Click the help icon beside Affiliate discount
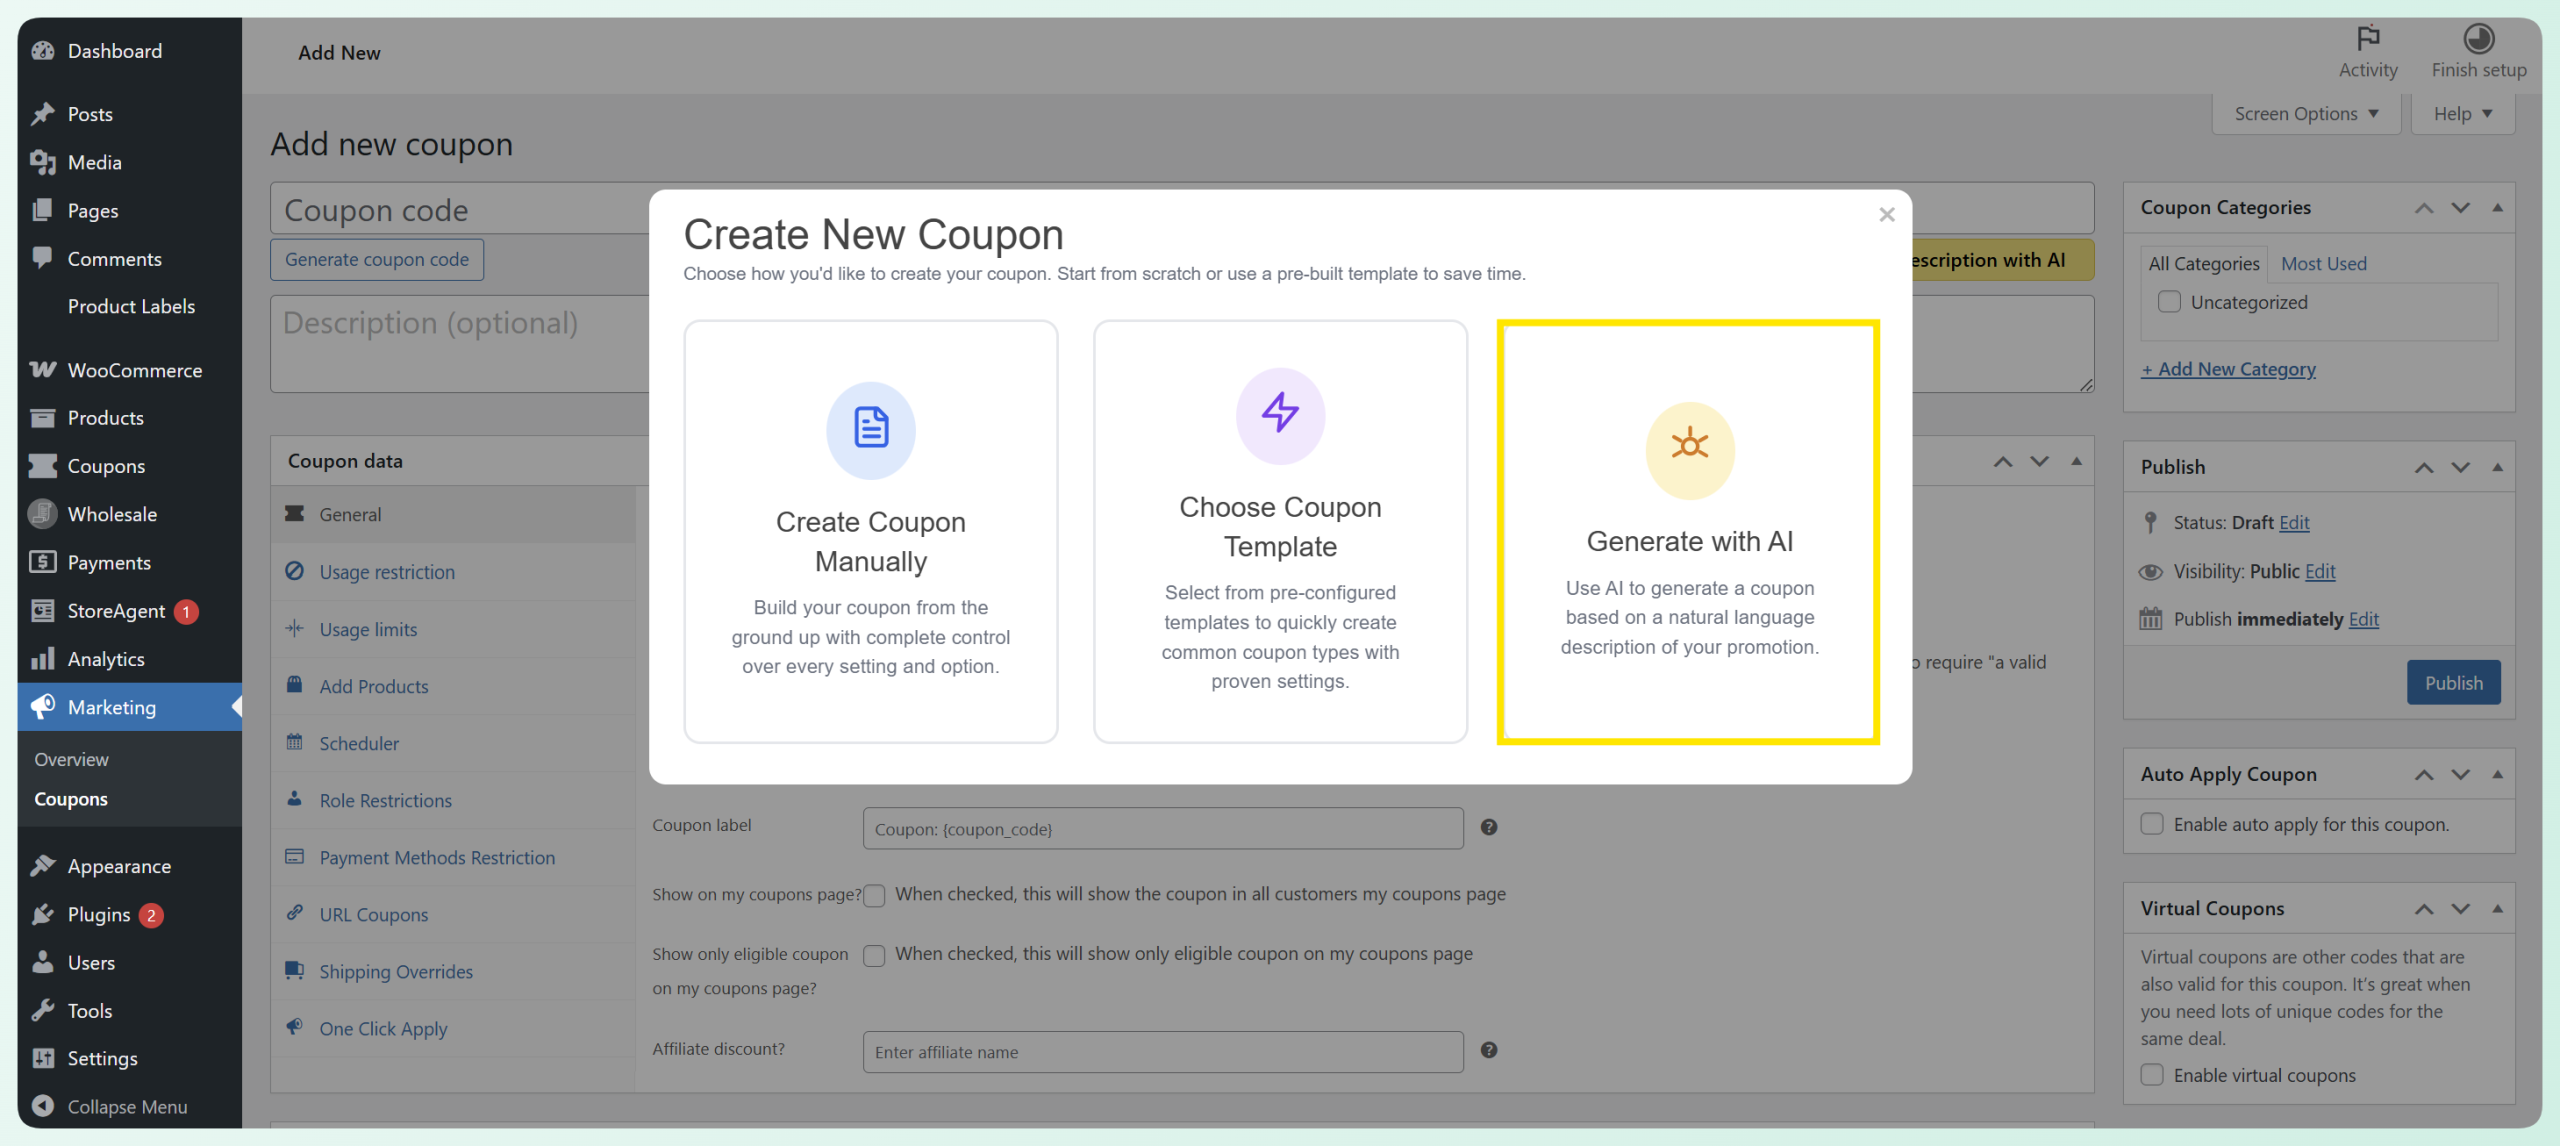The height and width of the screenshot is (1146, 2560). point(1489,1050)
